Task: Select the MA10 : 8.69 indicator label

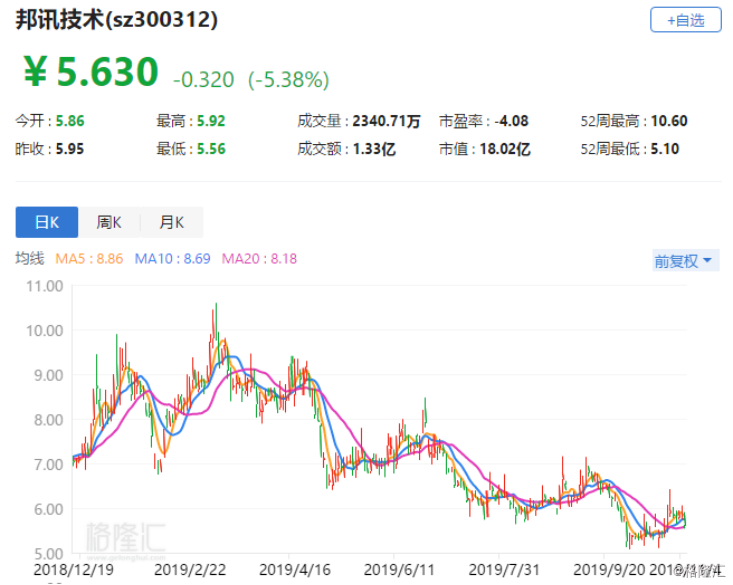Action: coord(172,259)
